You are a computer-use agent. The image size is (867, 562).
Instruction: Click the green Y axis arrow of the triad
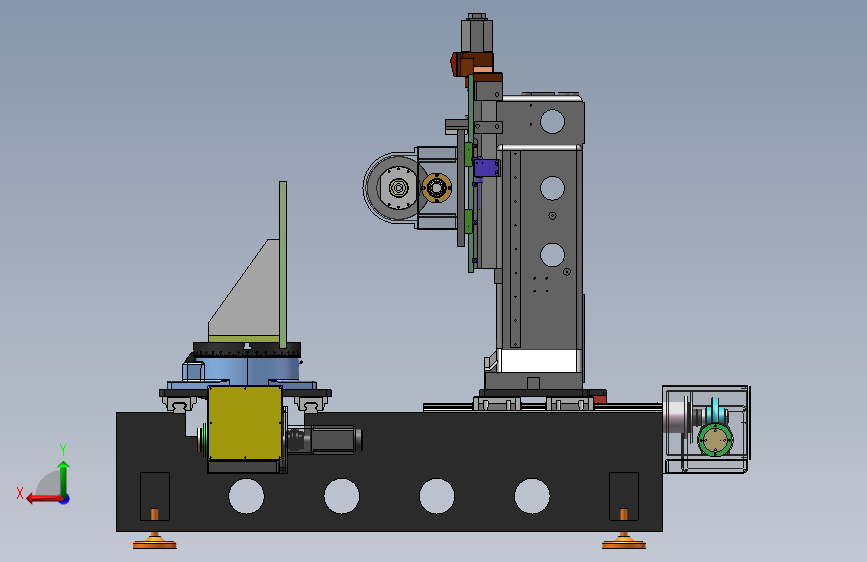click(x=64, y=478)
